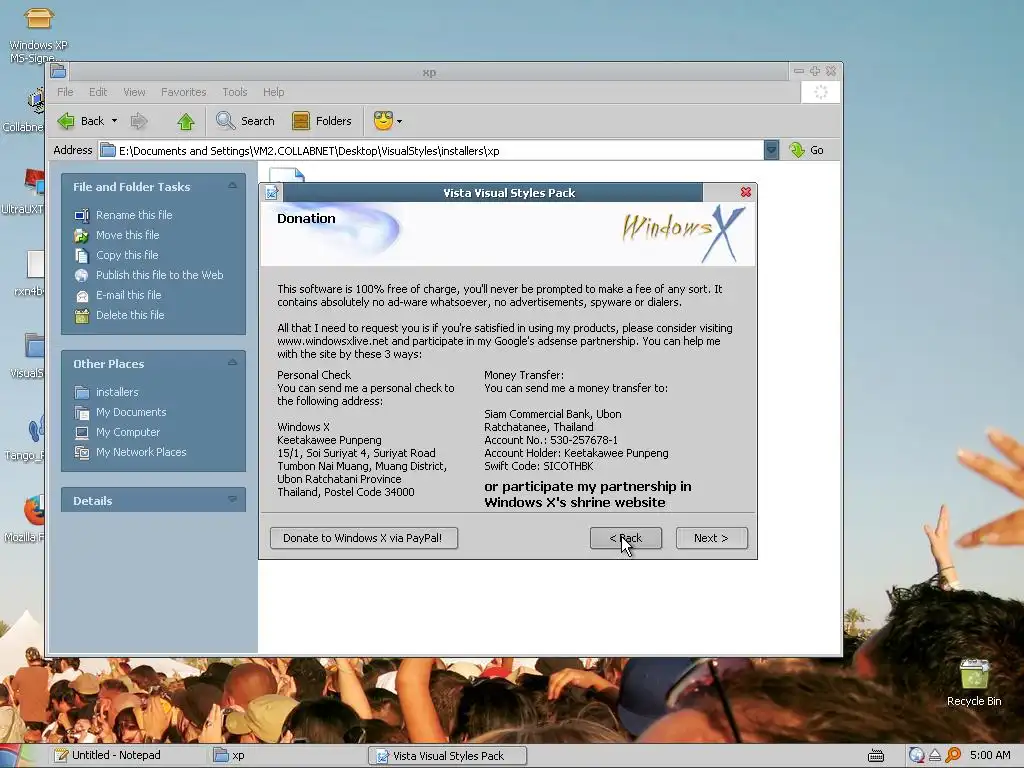1024x768 pixels.
Task: Open My Network Places link
Action: pos(141,452)
